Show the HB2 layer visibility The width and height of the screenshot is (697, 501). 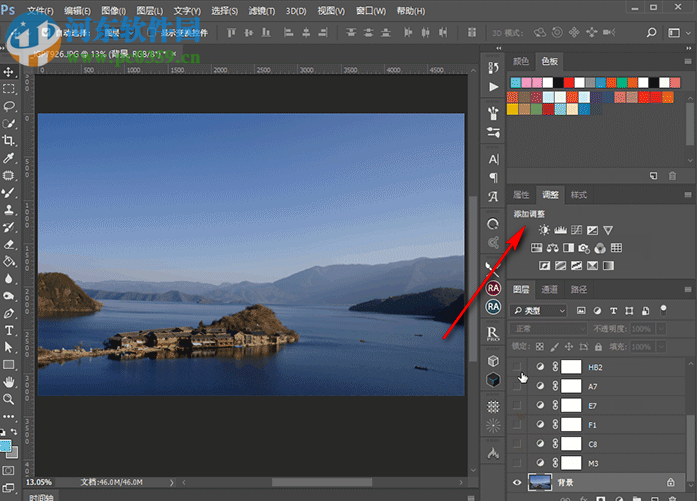(518, 367)
